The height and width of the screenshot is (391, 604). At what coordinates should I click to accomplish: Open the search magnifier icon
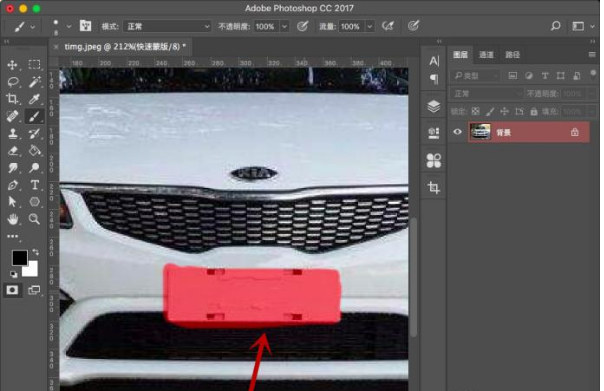[555, 26]
